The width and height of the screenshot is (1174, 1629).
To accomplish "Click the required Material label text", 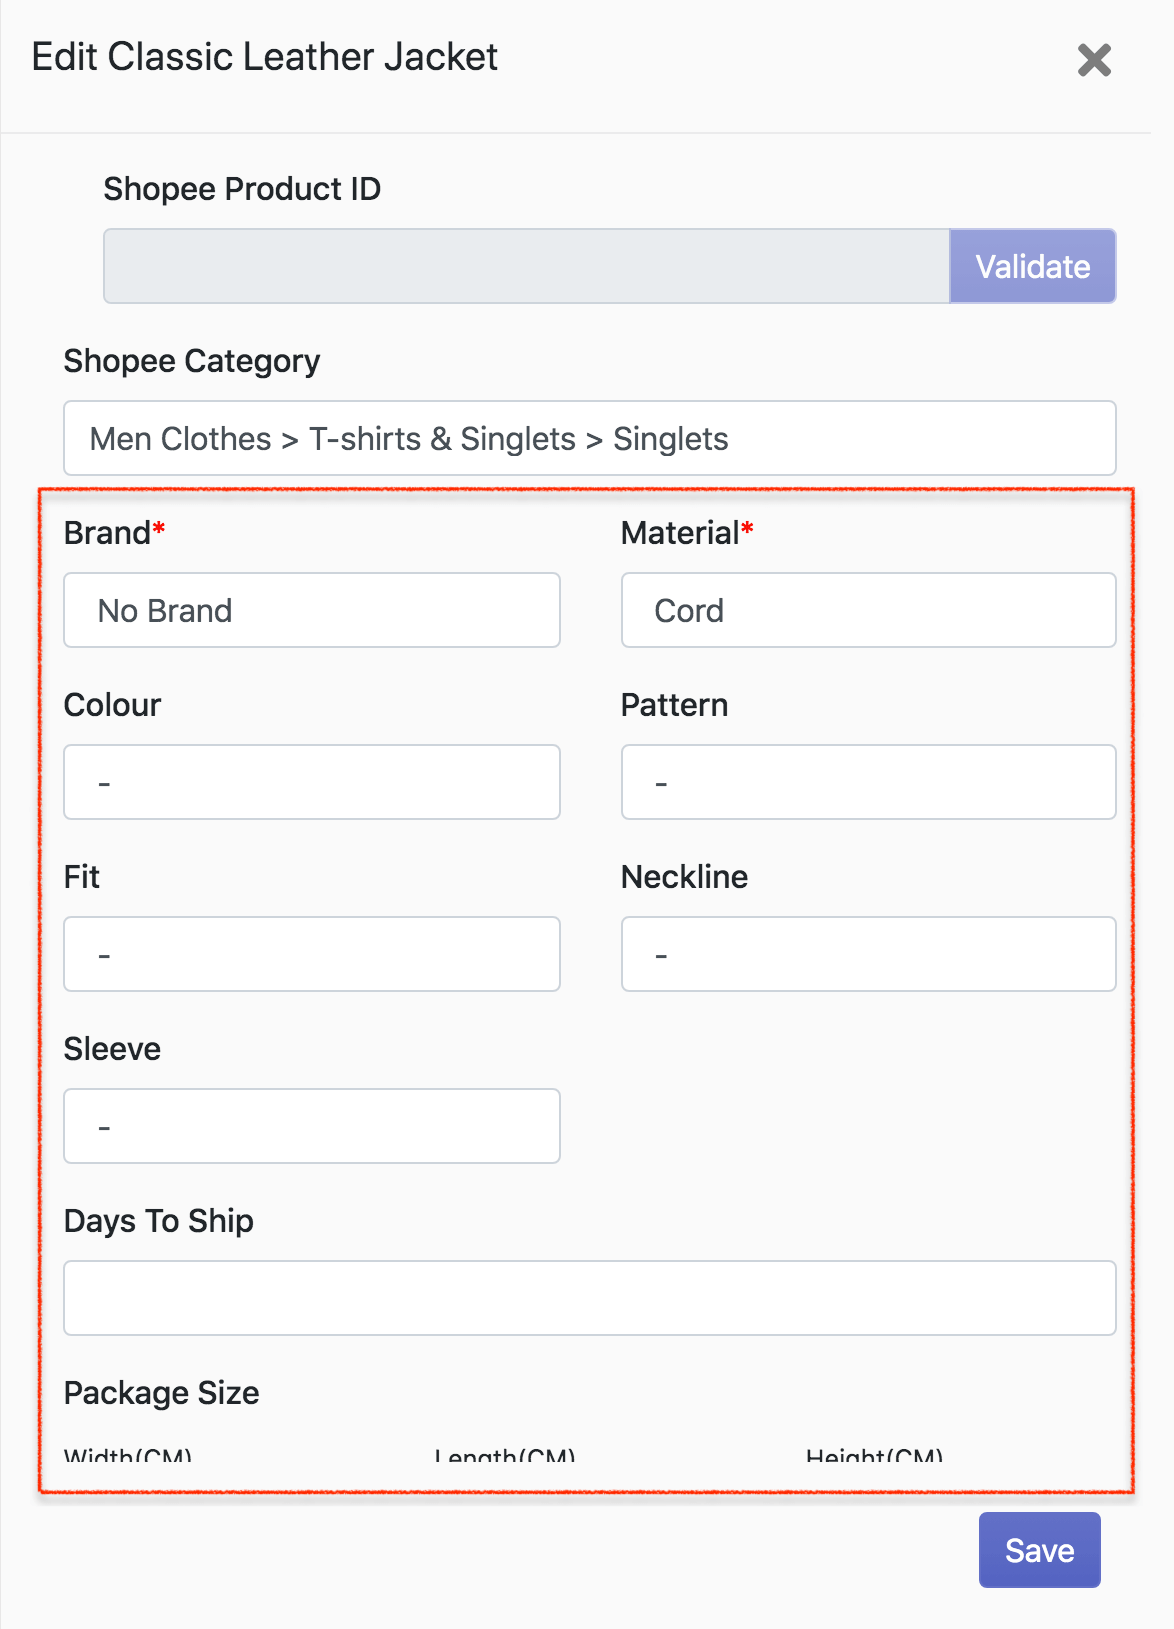I will pyautogui.click(x=680, y=533).
